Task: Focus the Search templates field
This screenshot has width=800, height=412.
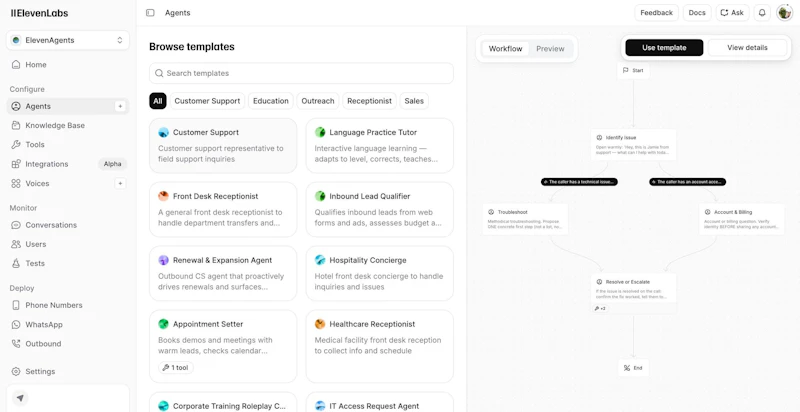Action: pos(301,73)
